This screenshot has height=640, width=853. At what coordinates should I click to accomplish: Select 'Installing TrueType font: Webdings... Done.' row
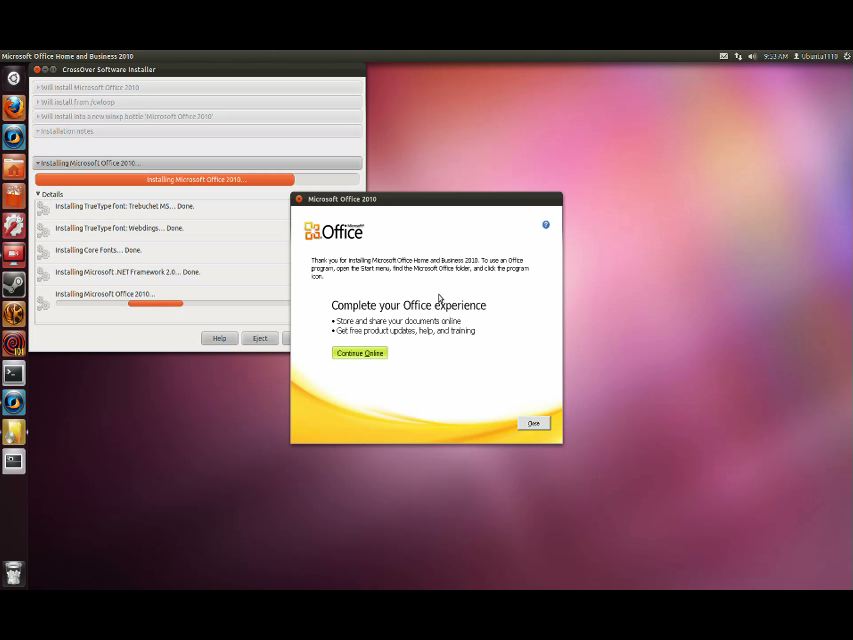(x=163, y=230)
